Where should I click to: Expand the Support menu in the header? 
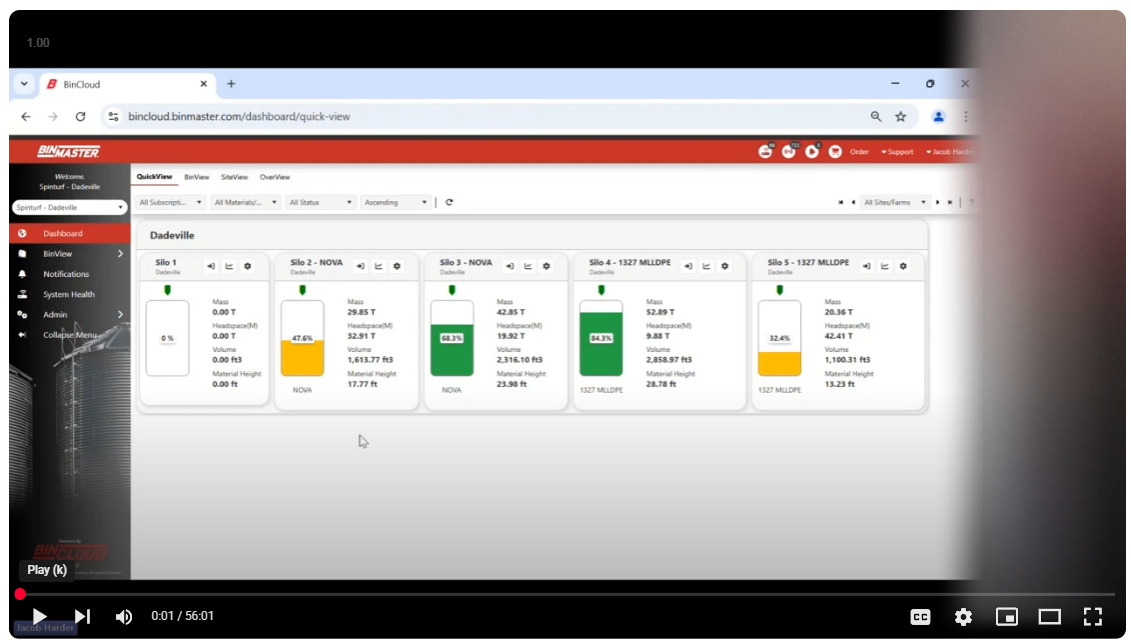[x=897, y=152]
